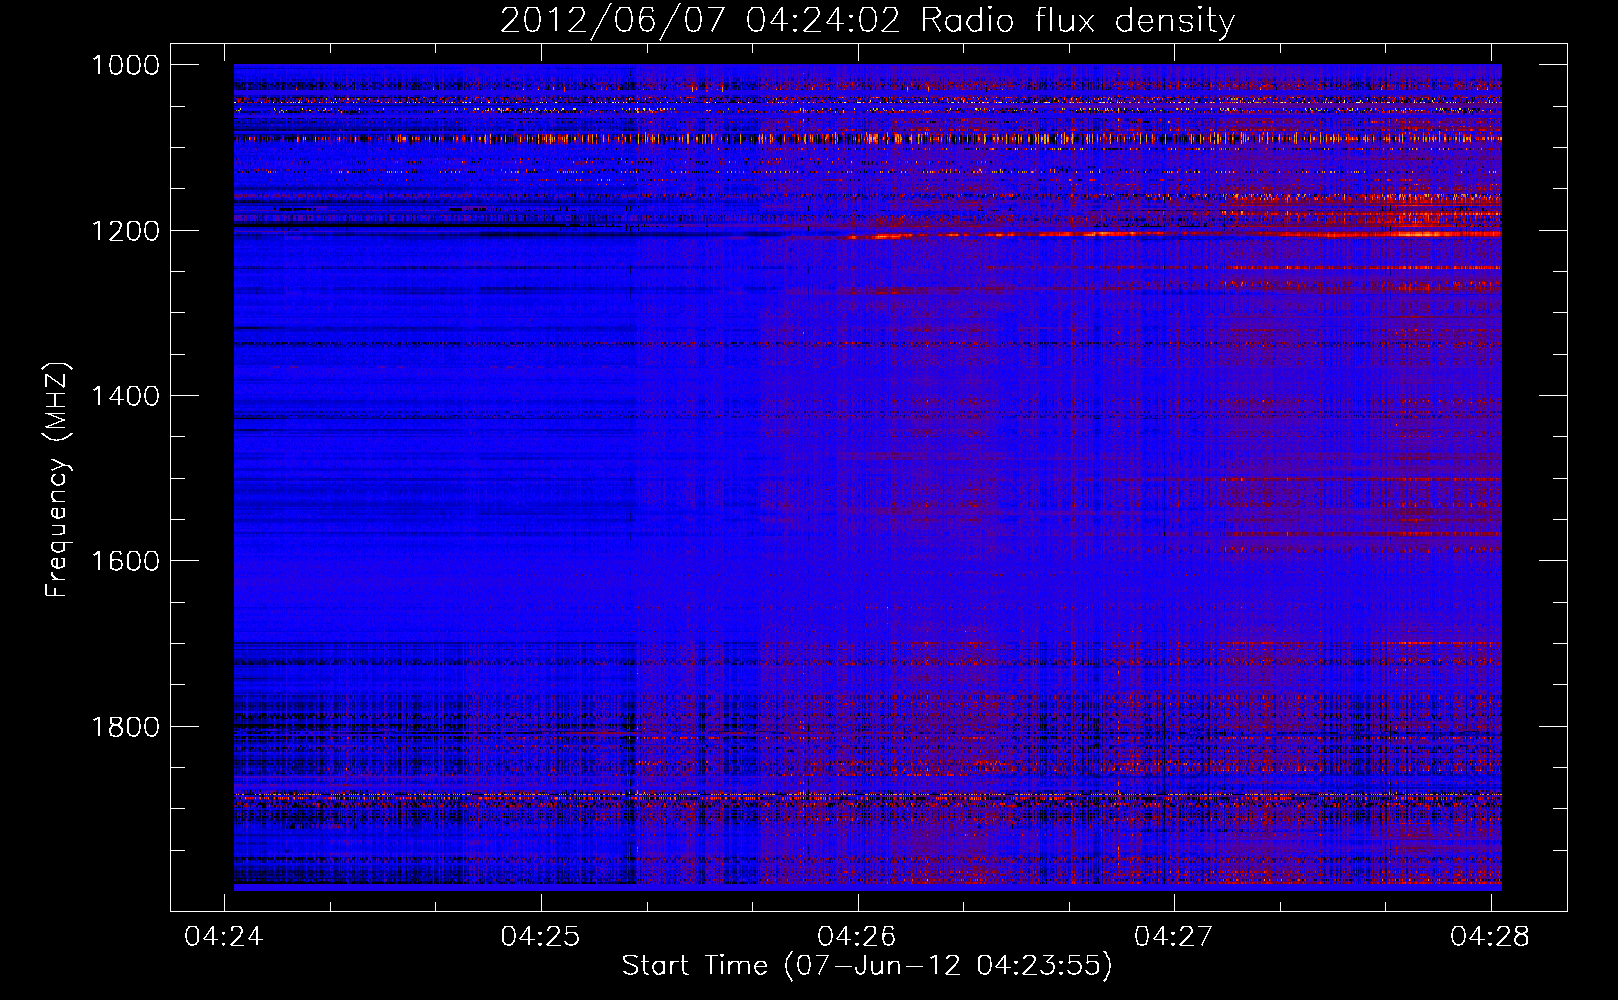Select the 04:26 time tick label
This screenshot has height=1000, width=1618.
coord(857,936)
